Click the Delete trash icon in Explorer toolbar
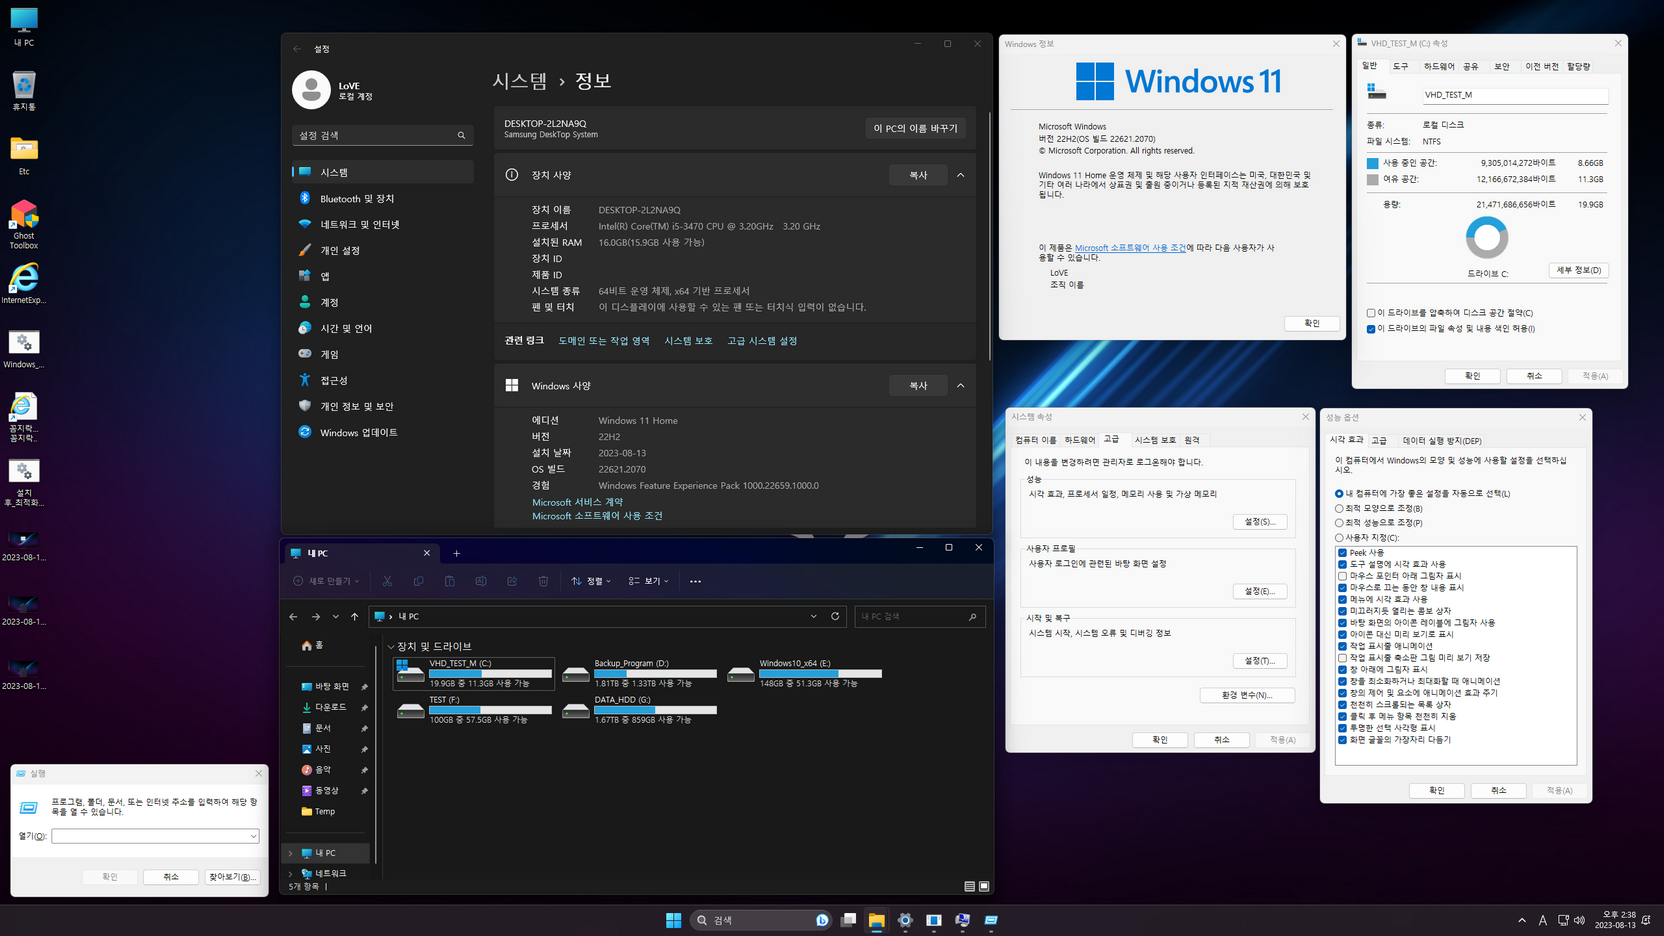Image resolution: width=1664 pixels, height=936 pixels. point(543,581)
